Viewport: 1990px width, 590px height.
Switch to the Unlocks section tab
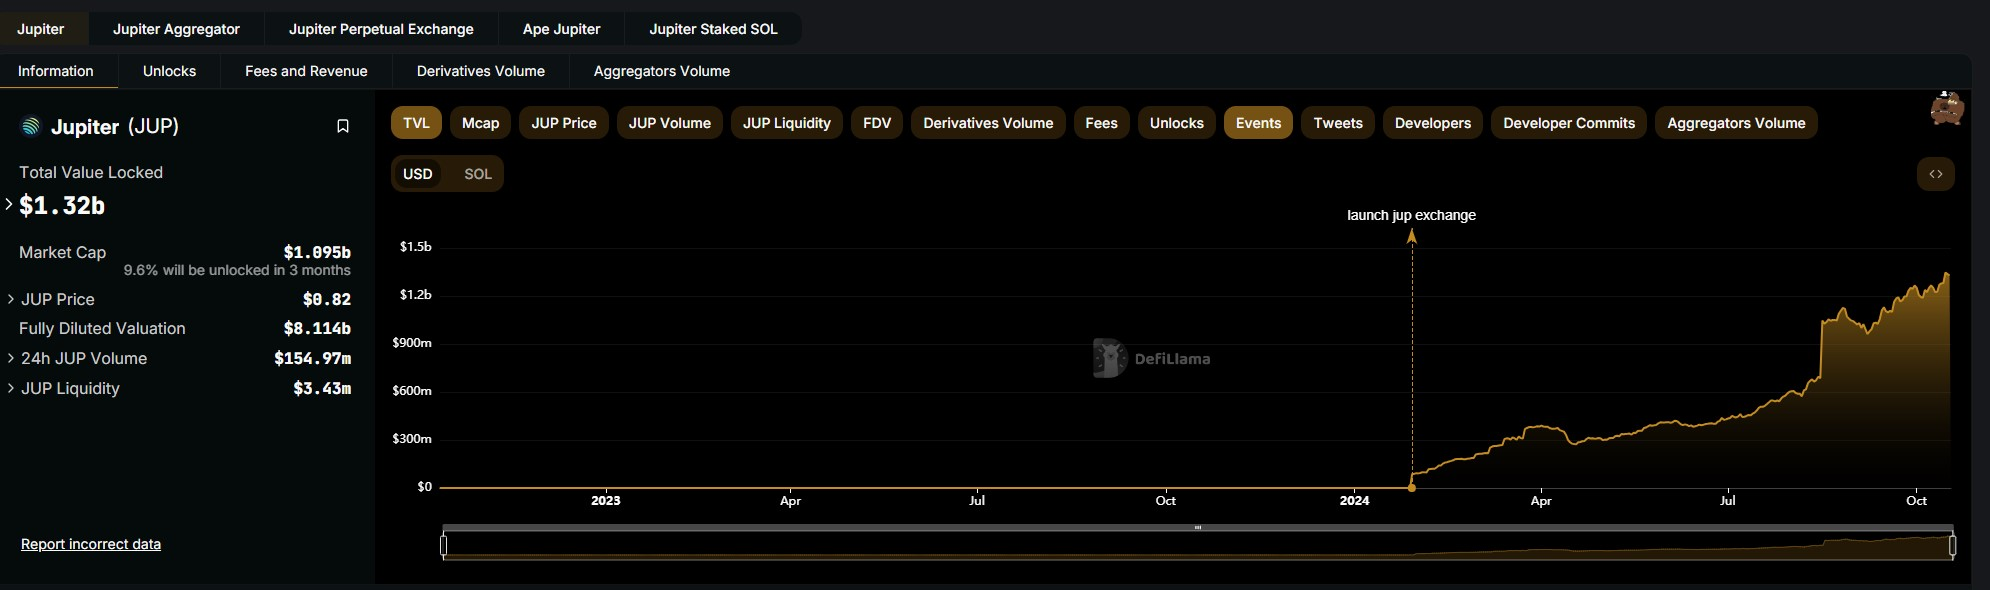coord(169,71)
